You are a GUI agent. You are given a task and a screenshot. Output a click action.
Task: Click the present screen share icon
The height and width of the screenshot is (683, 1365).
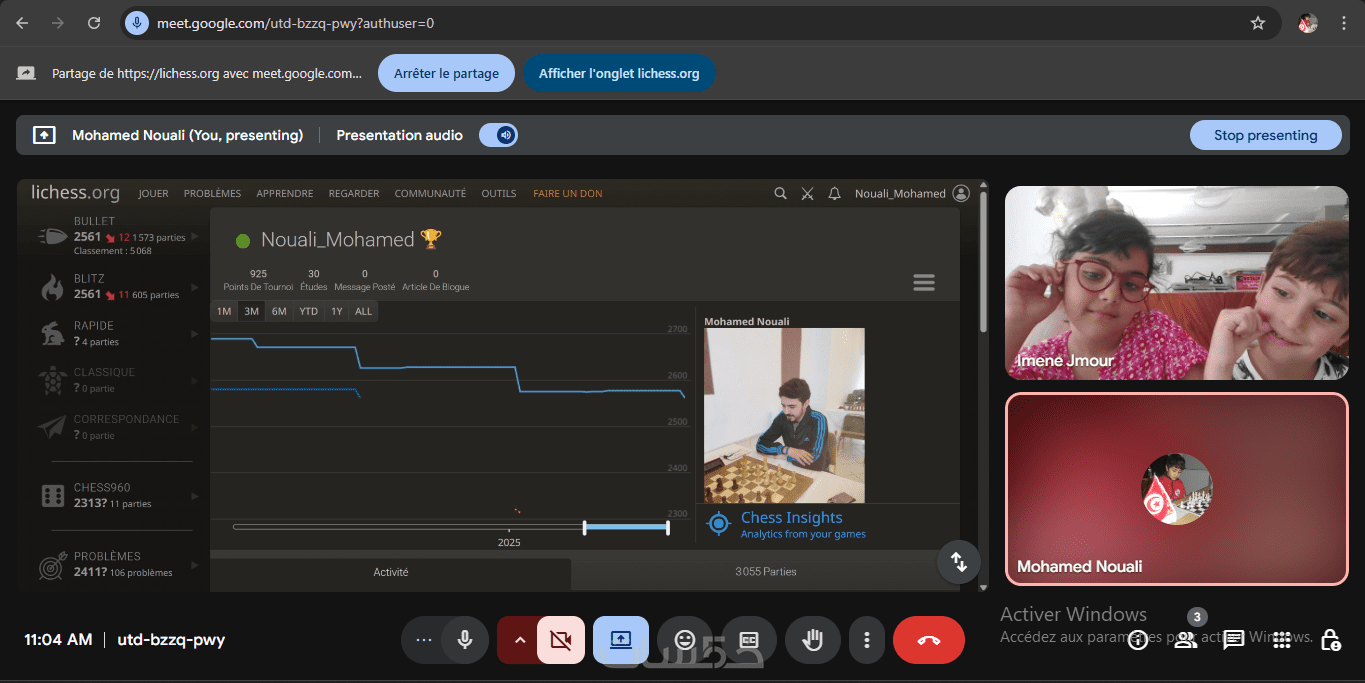click(621, 640)
